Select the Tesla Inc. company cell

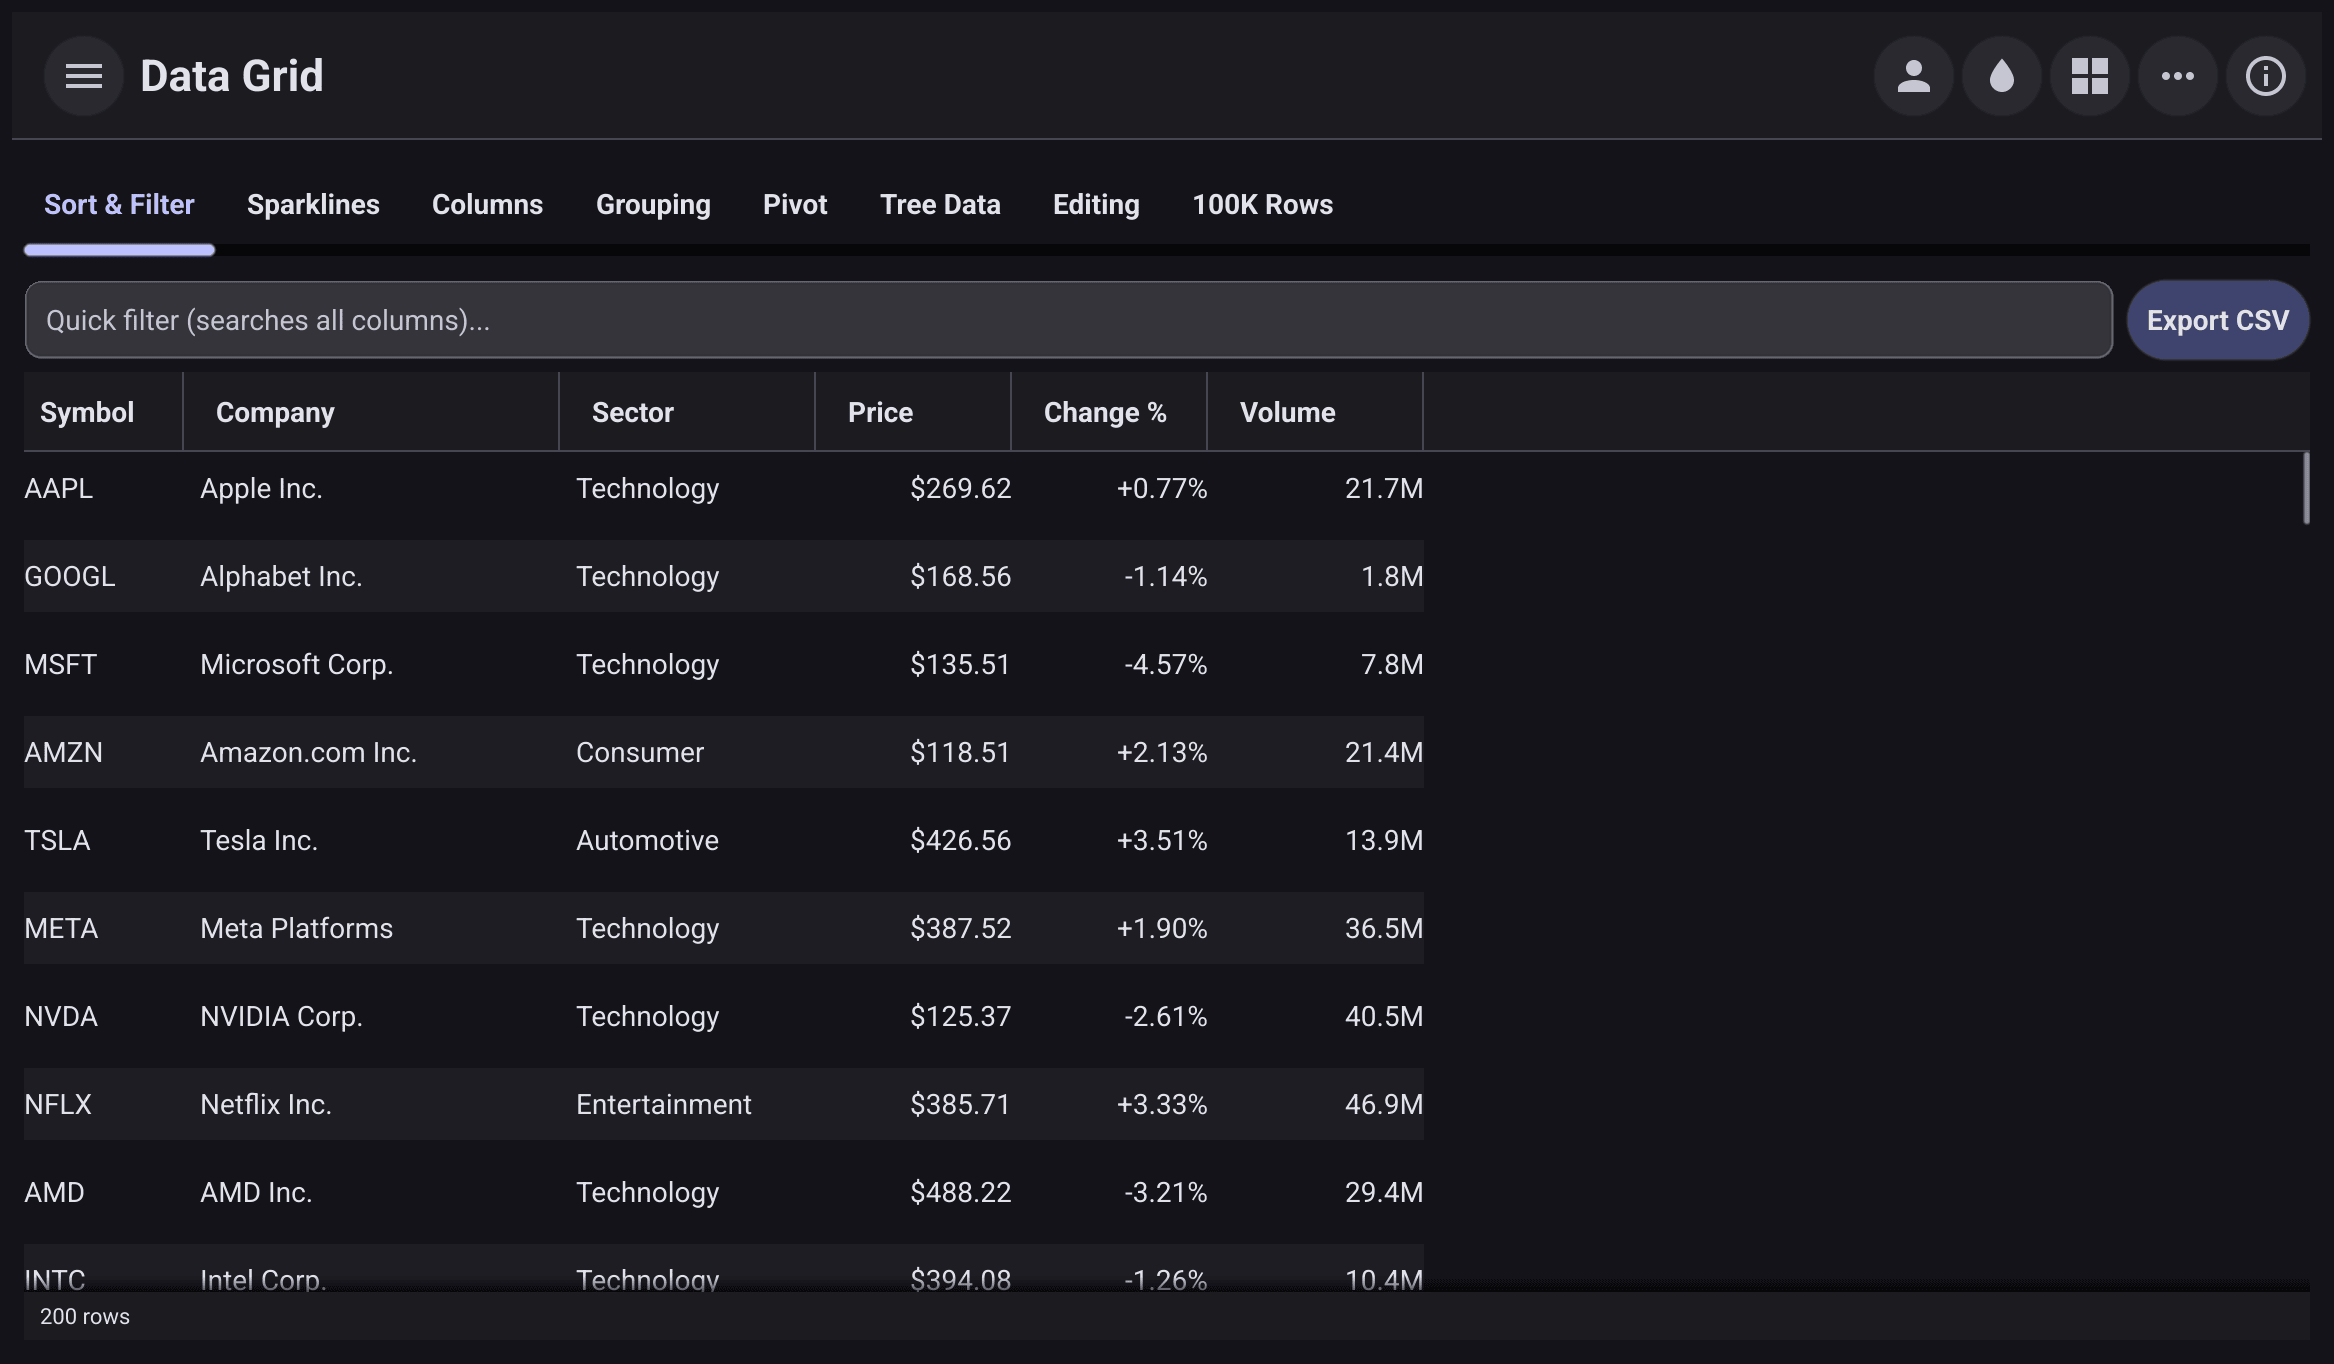pos(371,840)
